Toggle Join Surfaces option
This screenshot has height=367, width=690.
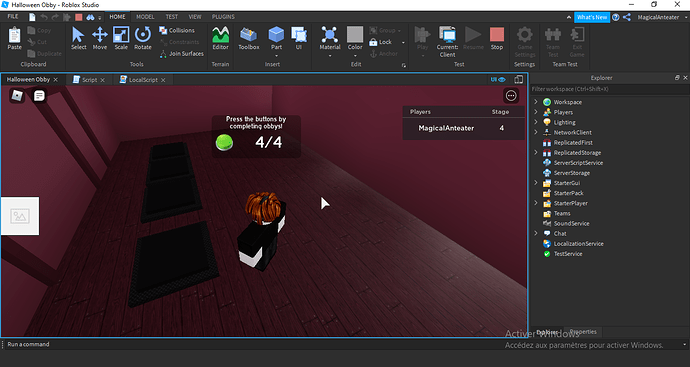click(x=181, y=54)
